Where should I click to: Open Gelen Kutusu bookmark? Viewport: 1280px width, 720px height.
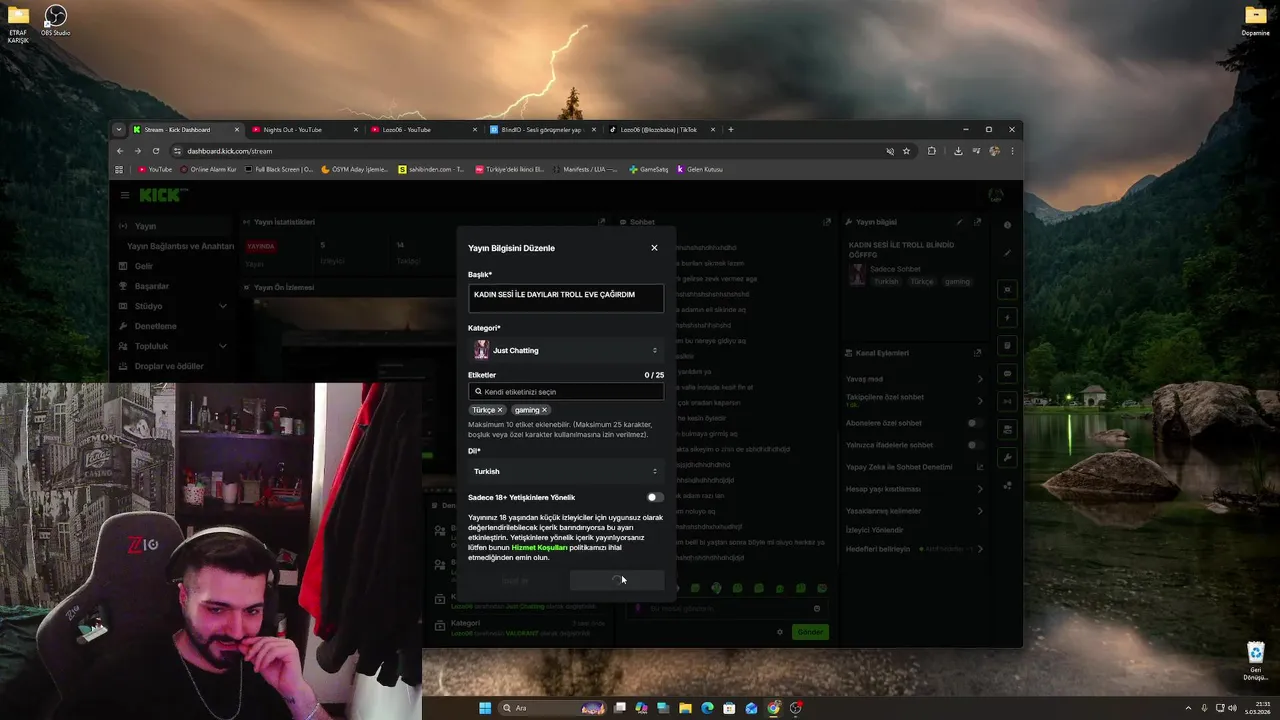tap(700, 170)
